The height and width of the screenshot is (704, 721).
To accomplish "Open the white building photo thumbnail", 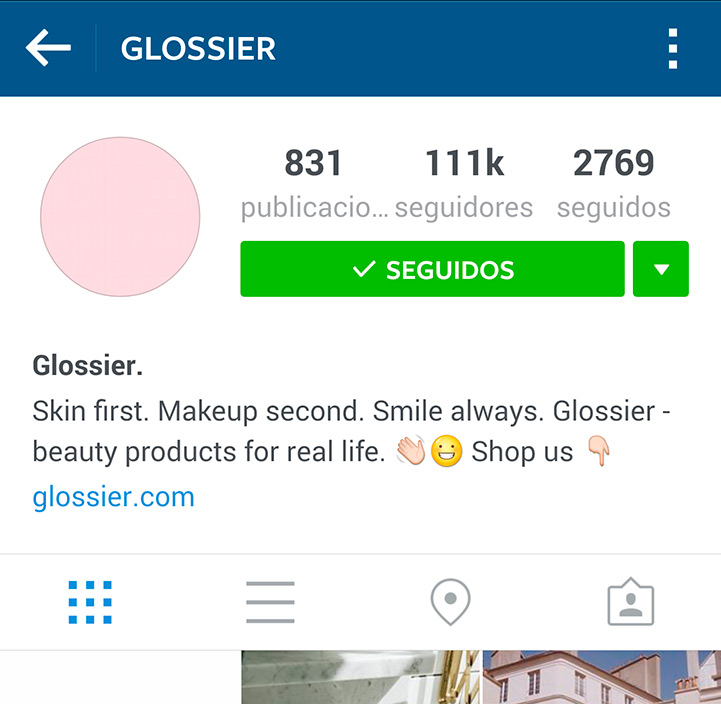I will 601,677.
